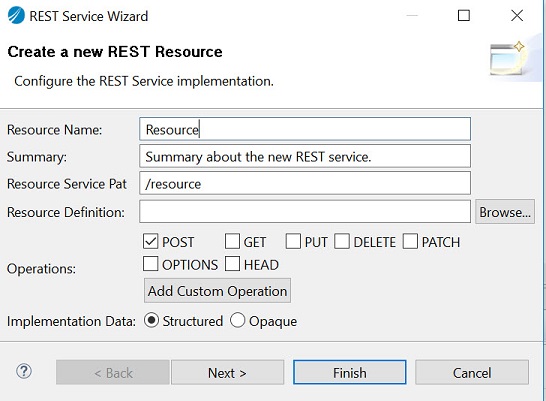Browse for a resource definition file
Image resolution: width=546 pixels, height=401 pixels.
(x=505, y=212)
